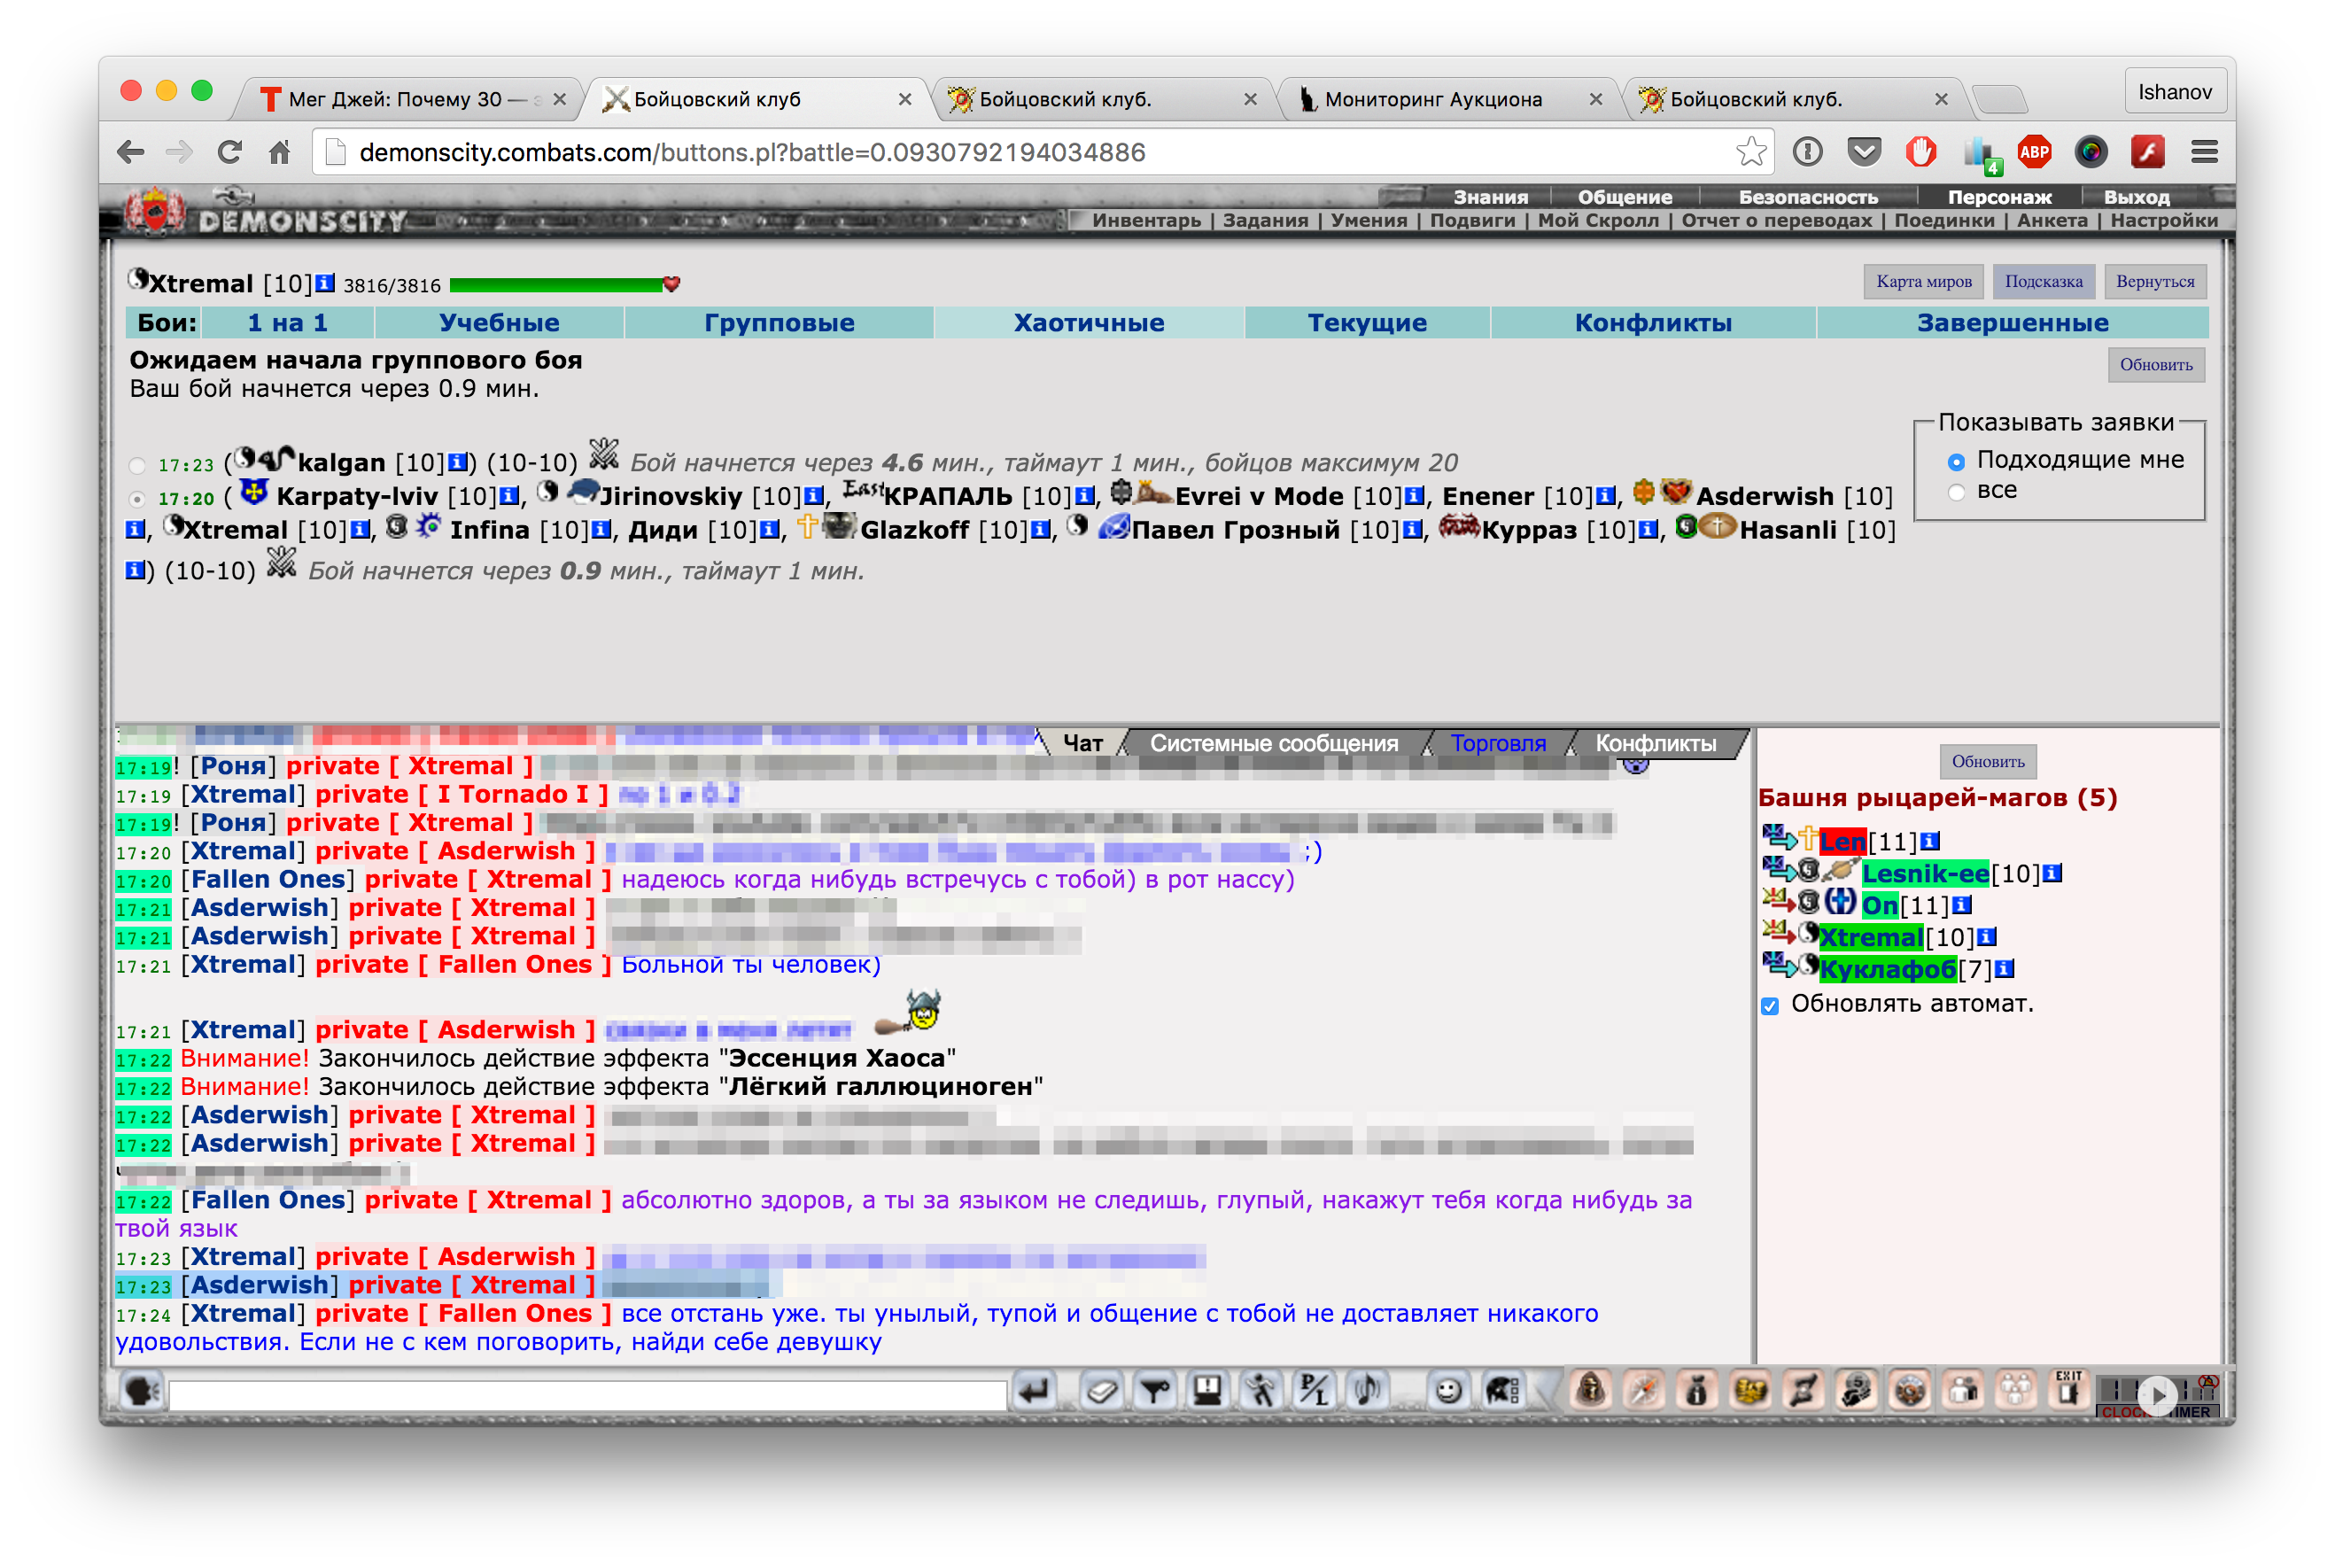Screen dimensions: 2335x1568
Task: Open the 'Настройки' menu link
Action: (2163, 220)
